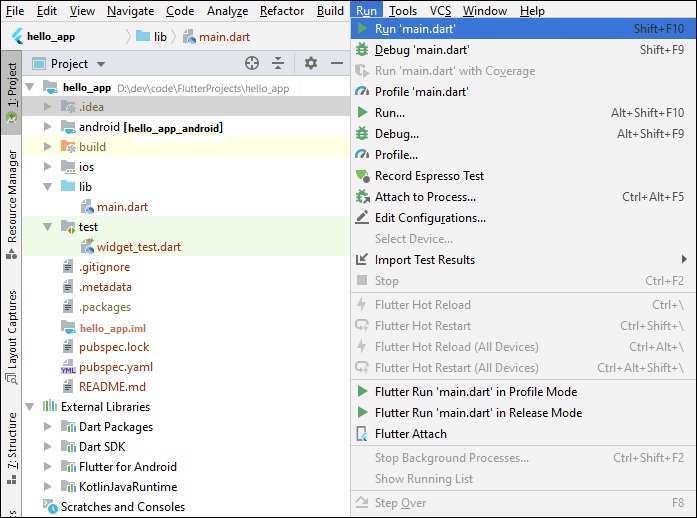Click green play icon for Release Mode run
The height and width of the screenshot is (518, 697).
point(362,412)
